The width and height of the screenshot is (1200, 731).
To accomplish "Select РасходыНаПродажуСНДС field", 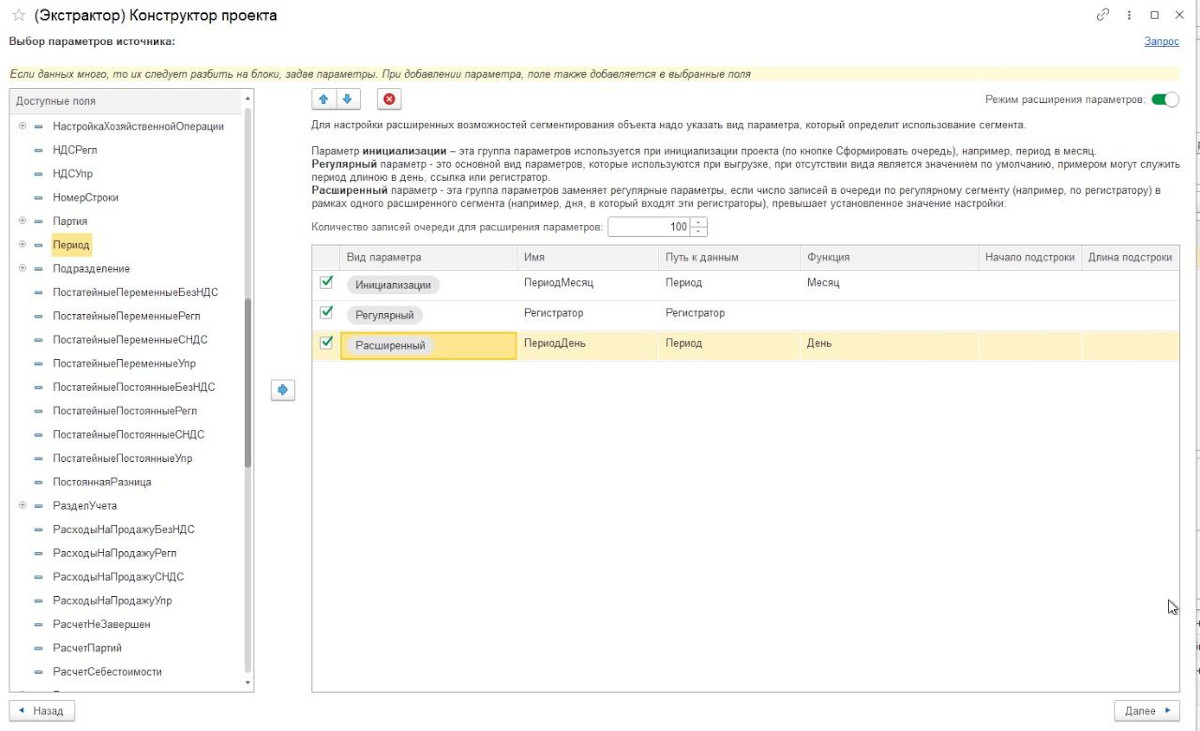I will (118, 577).
